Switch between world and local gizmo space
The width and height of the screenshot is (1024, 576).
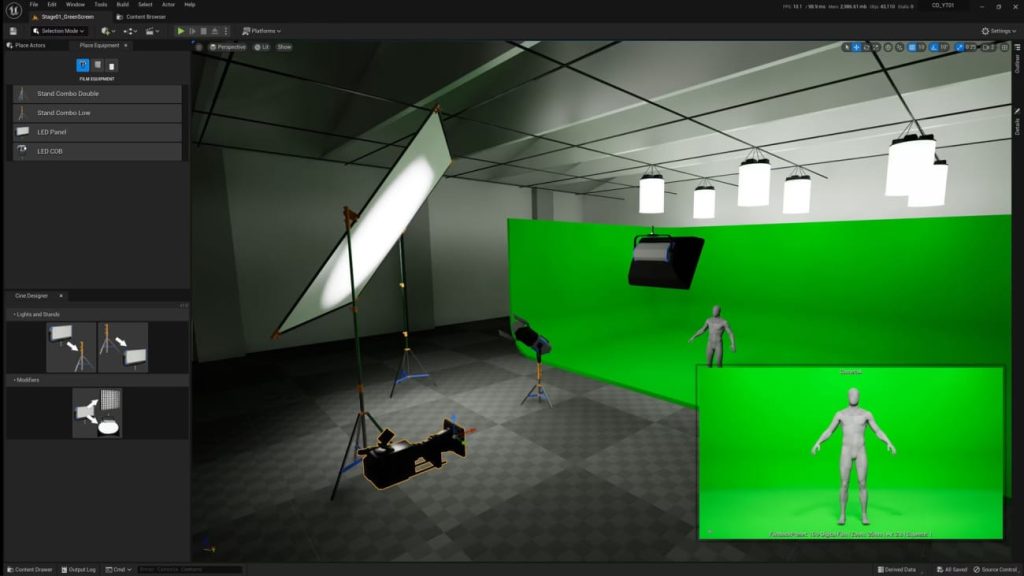click(887, 46)
